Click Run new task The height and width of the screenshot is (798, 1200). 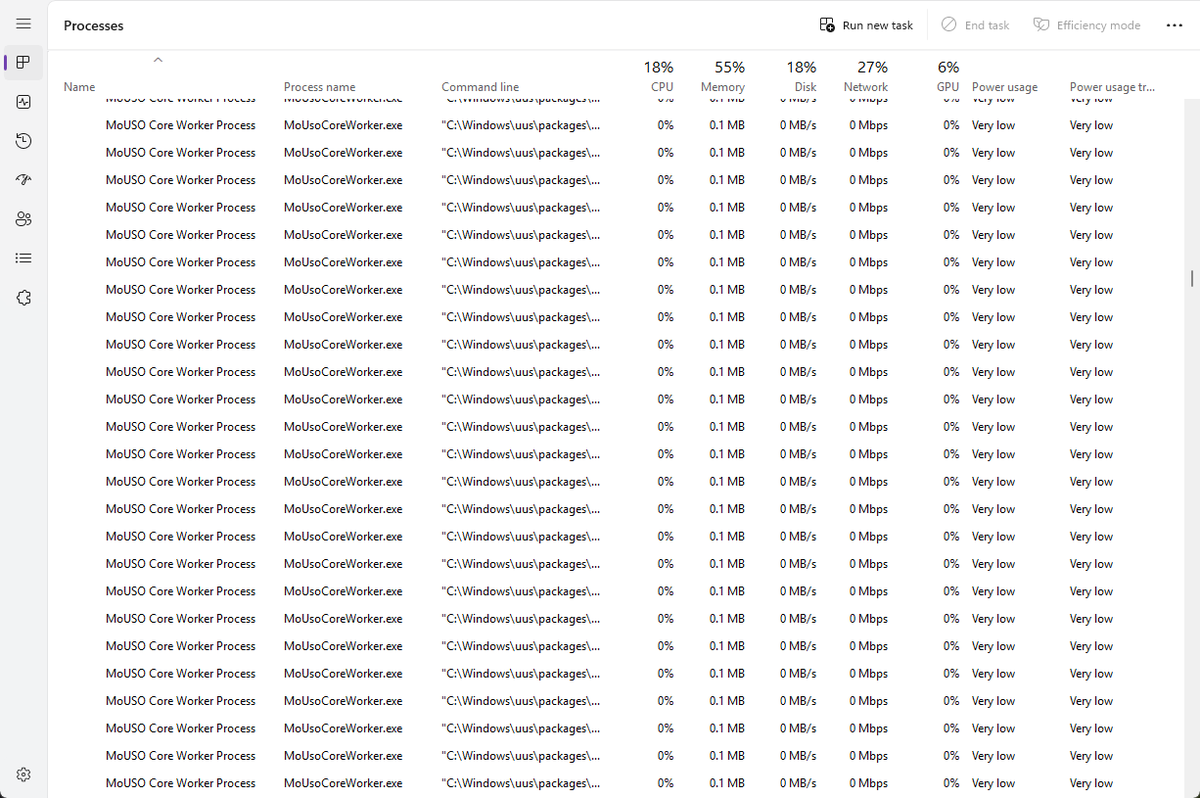pos(866,25)
